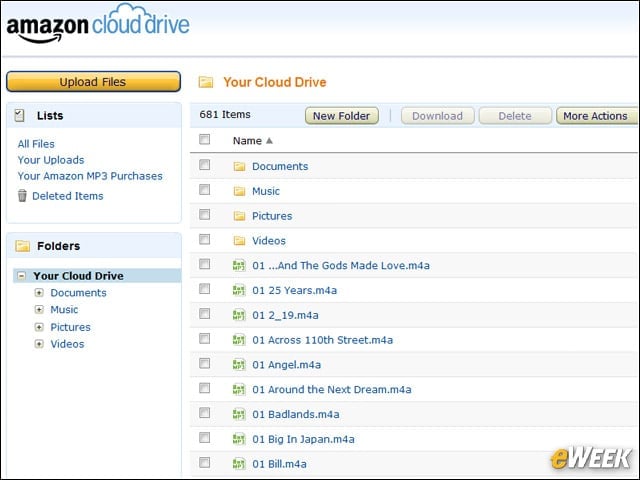Click the Music folder icon in file list

tap(239, 191)
